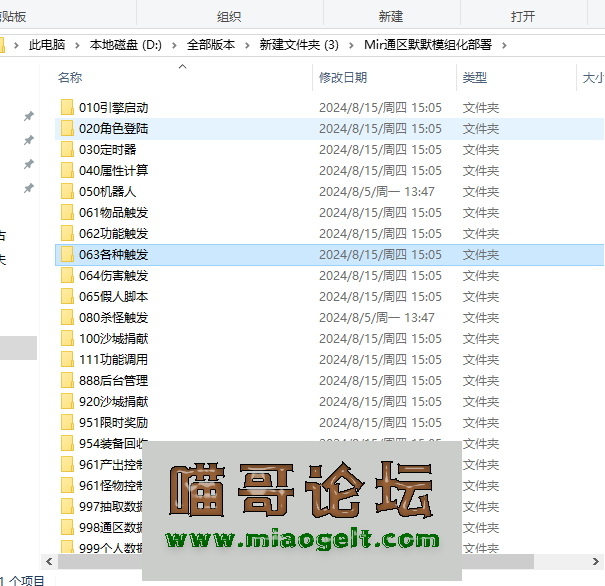This screenshot has width=605, height=586.
Task: Click the 961怪物控制 folder icon
Action: pos(67,486)
